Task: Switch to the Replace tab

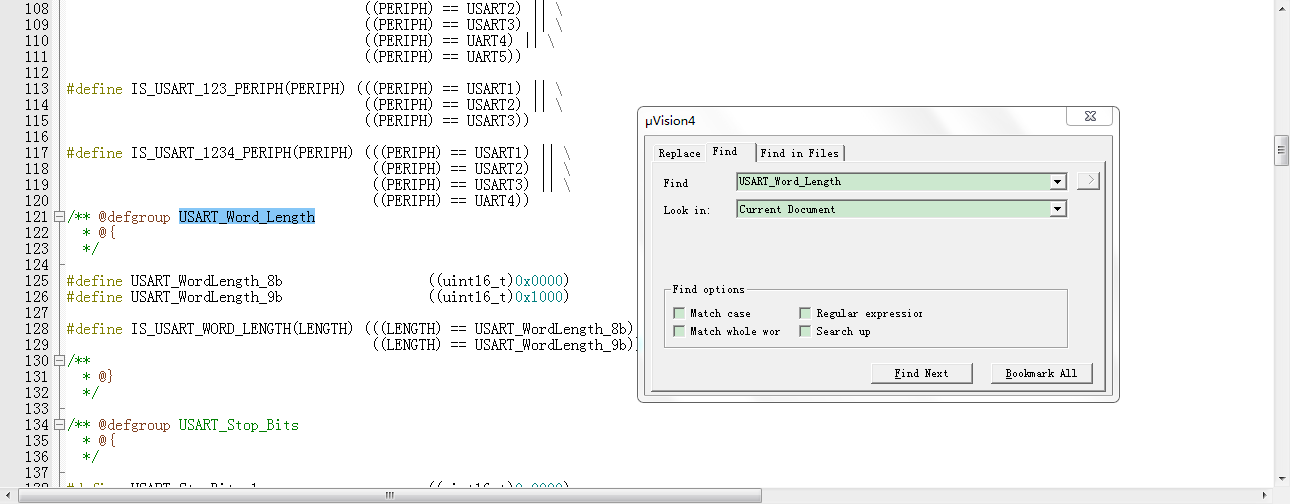Action: point(679,153)
